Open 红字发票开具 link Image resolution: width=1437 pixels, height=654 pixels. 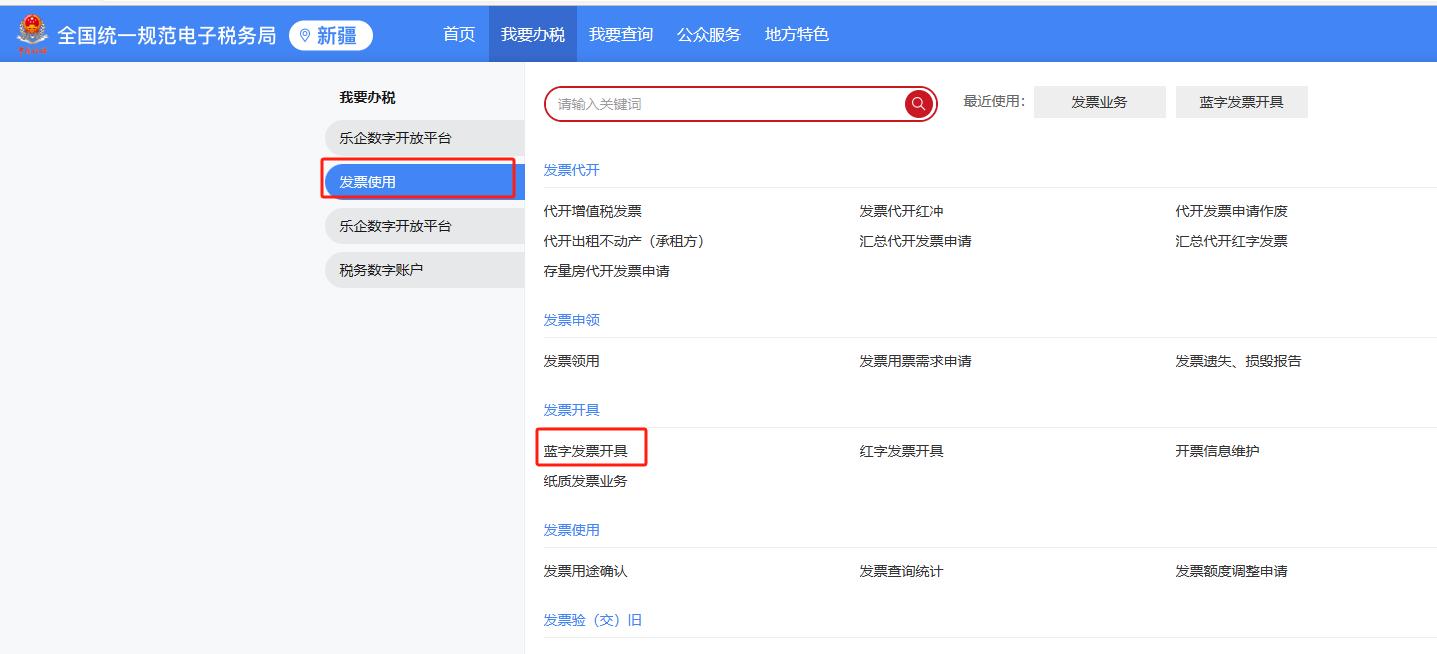point(901,451)
